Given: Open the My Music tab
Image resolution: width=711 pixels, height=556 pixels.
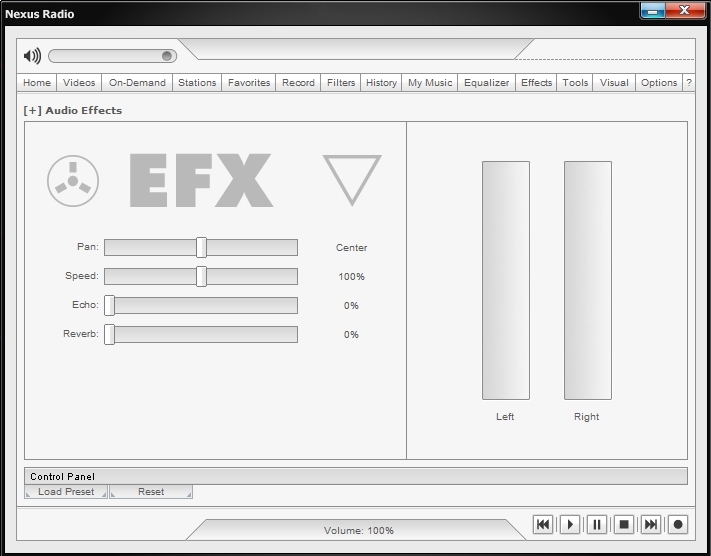Looking at the screenshot, I should click(429, 83).
